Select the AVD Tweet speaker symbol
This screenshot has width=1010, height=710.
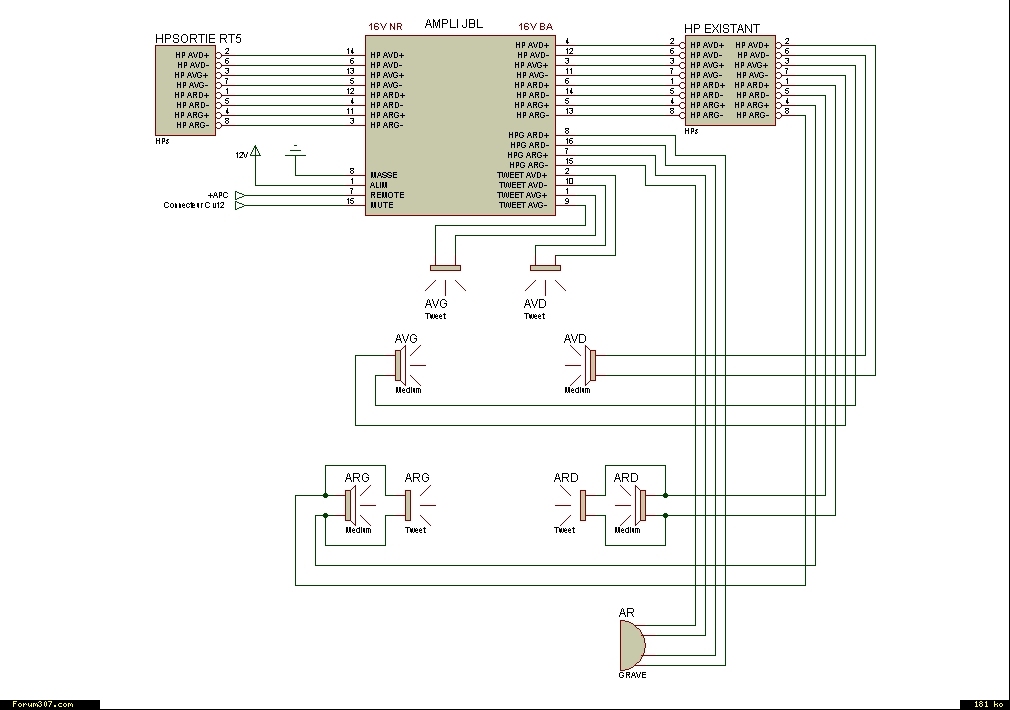pos(545,278)
